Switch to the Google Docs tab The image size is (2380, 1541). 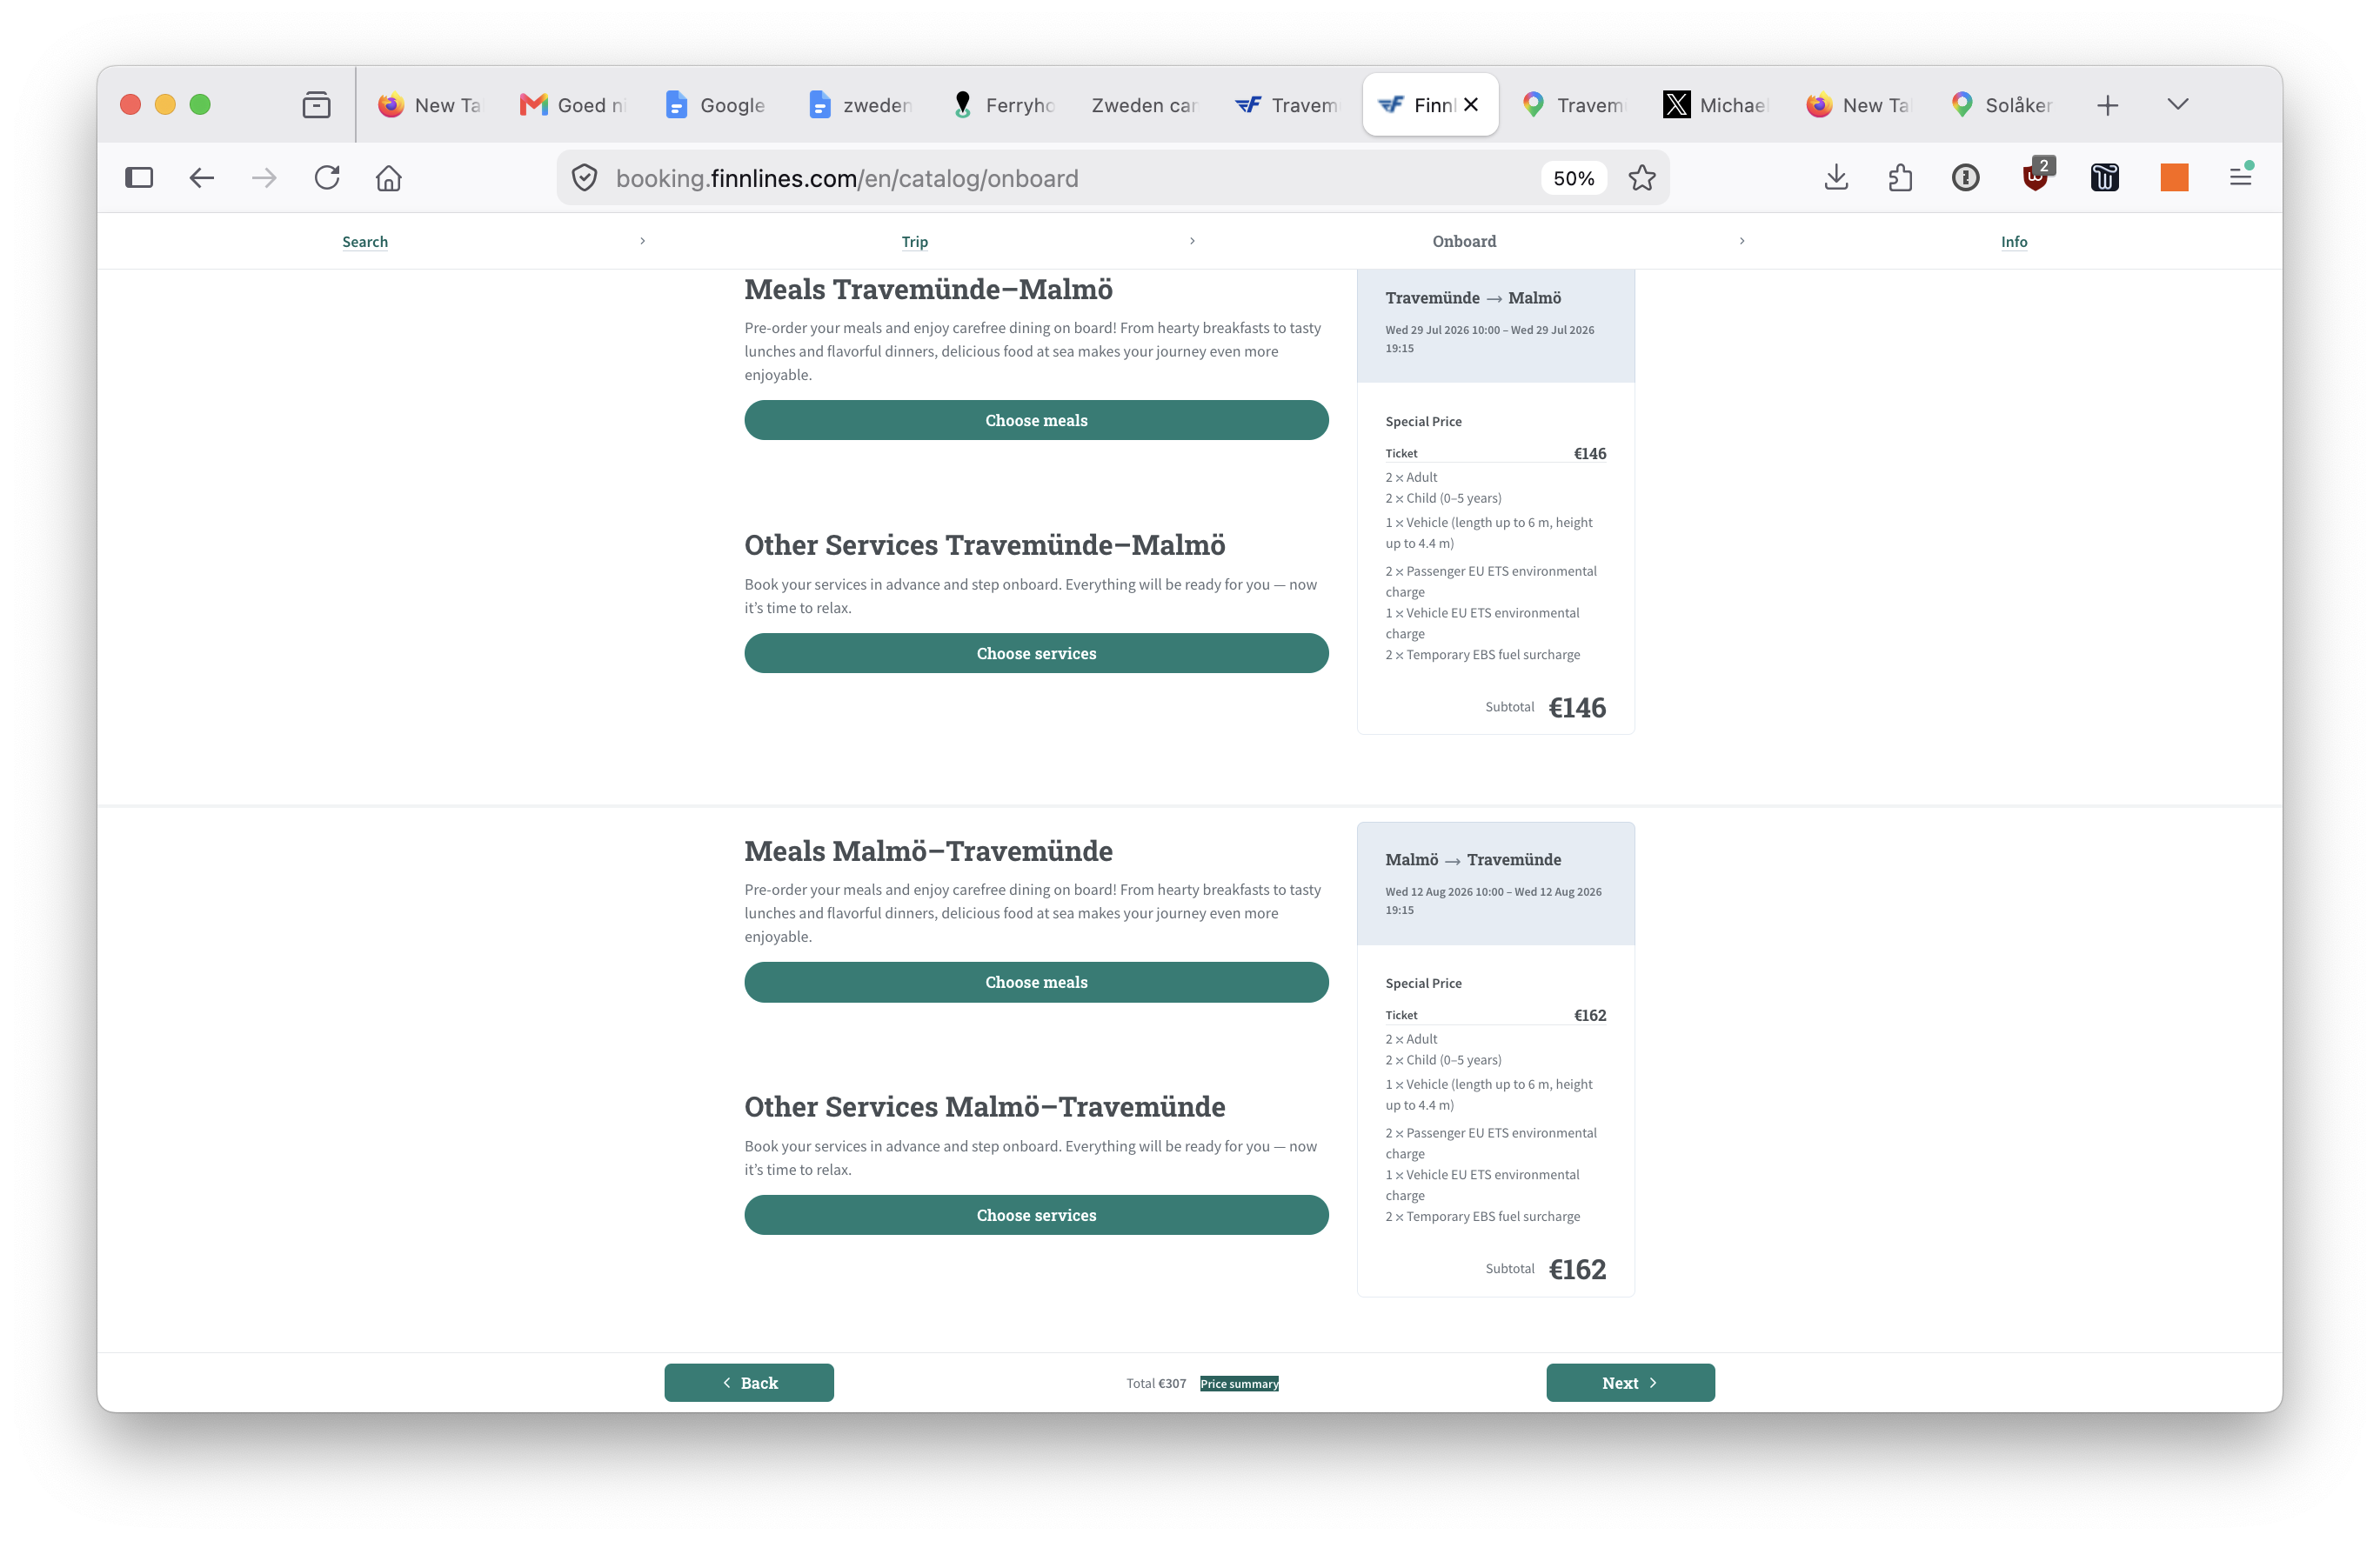(x=716, y=105)
